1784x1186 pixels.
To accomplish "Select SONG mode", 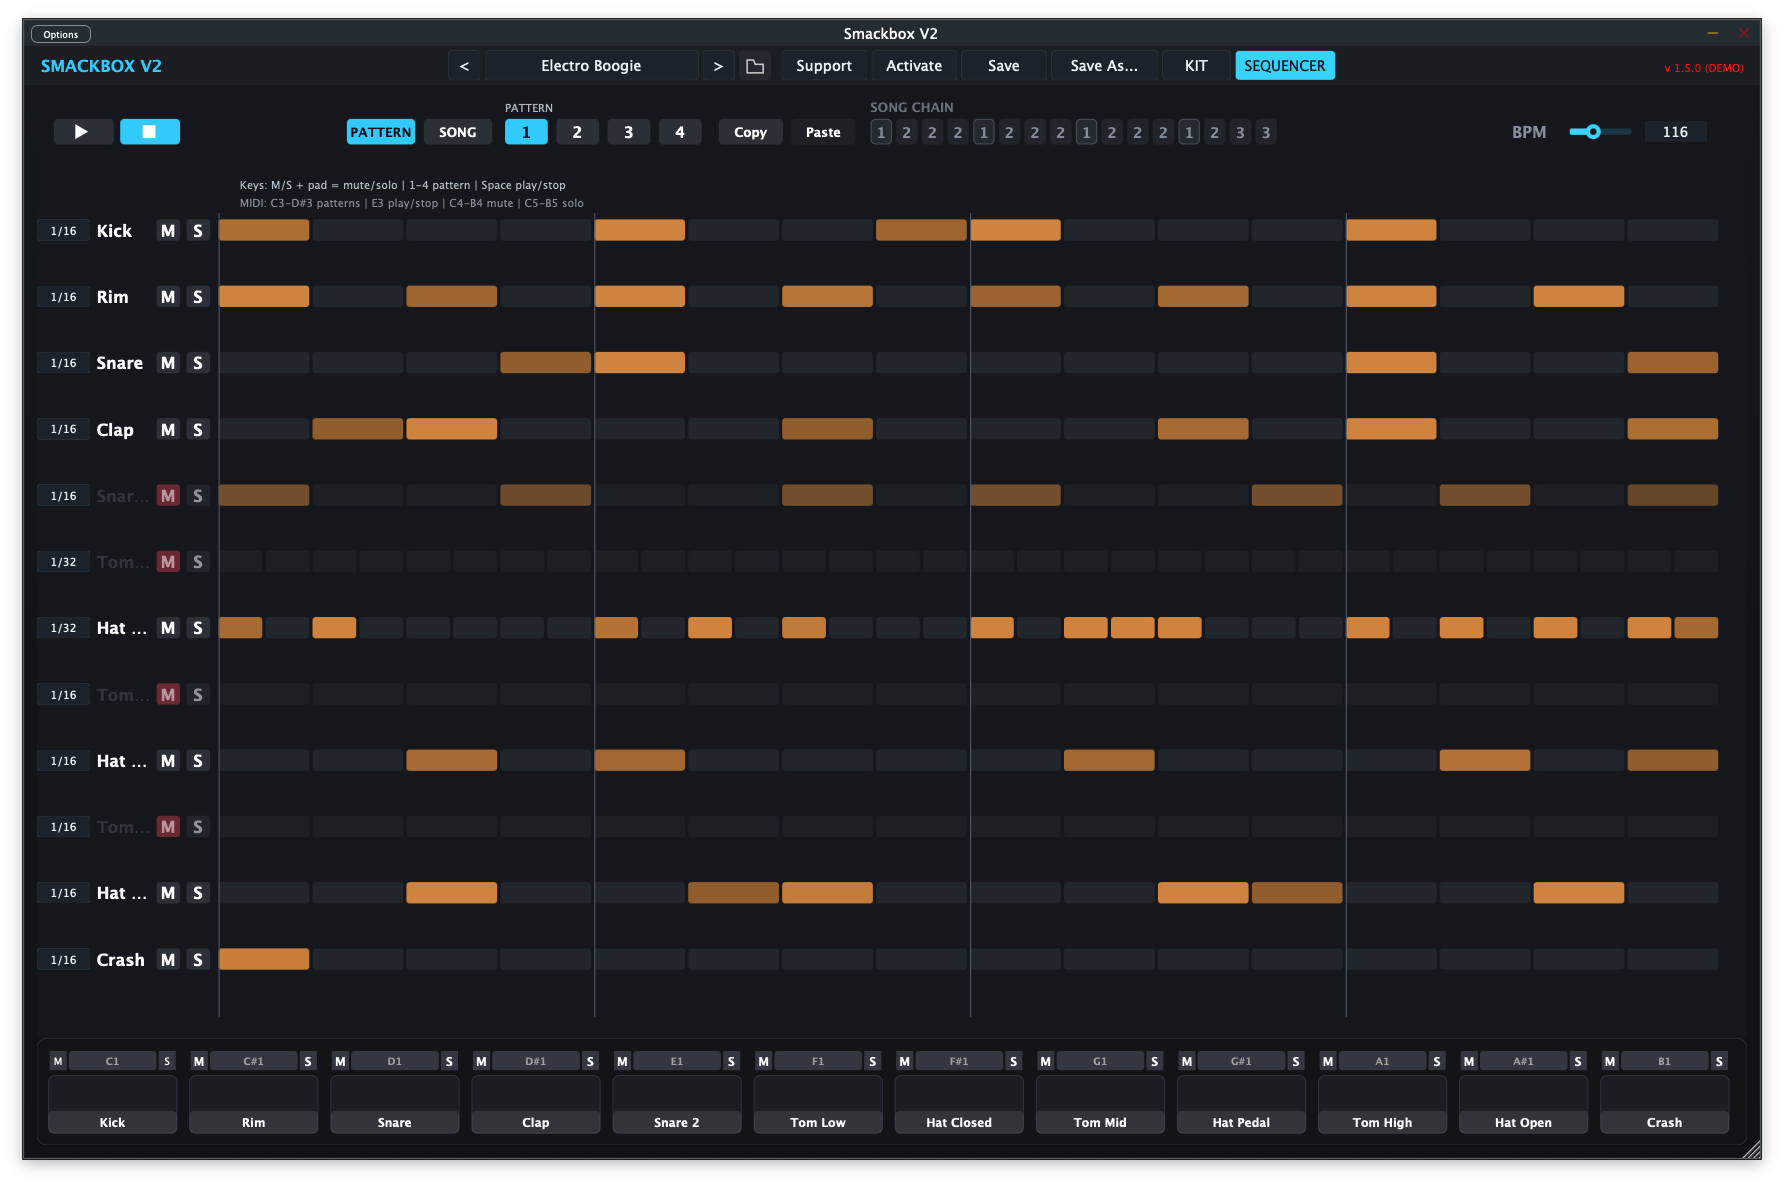I will point(458,132).
